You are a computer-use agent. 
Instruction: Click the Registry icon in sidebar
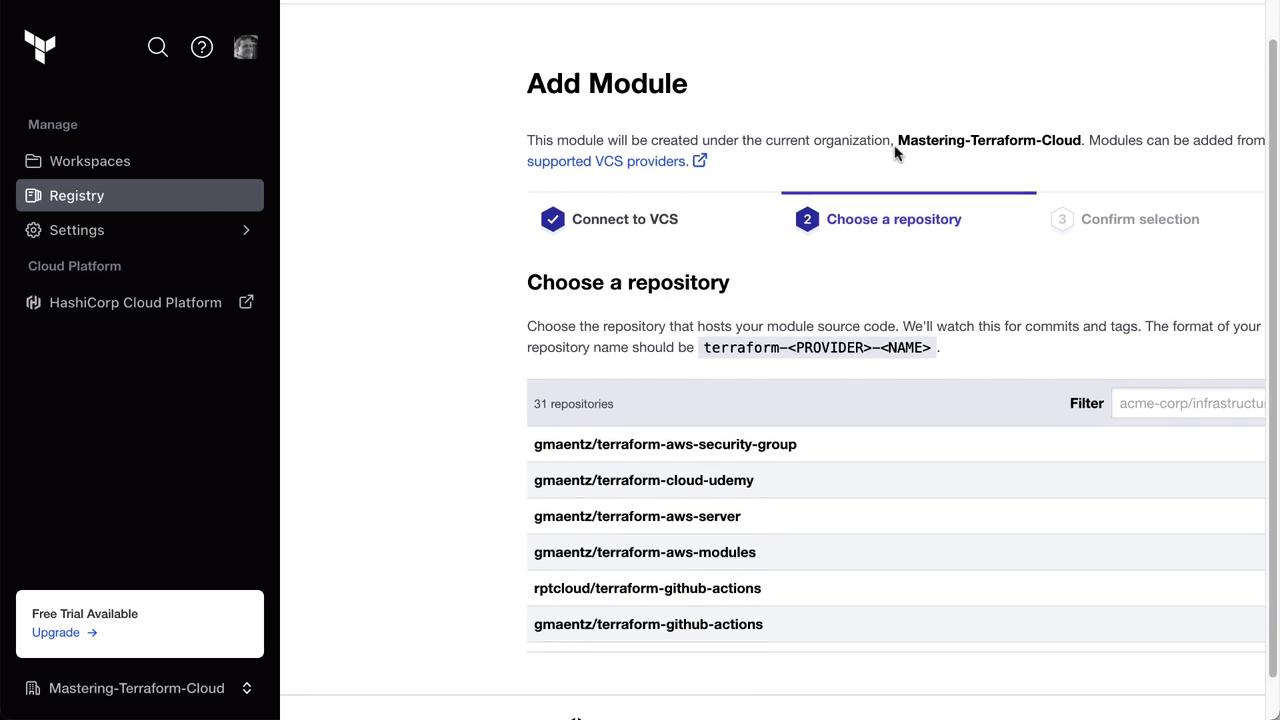click(x=34, y=195)
